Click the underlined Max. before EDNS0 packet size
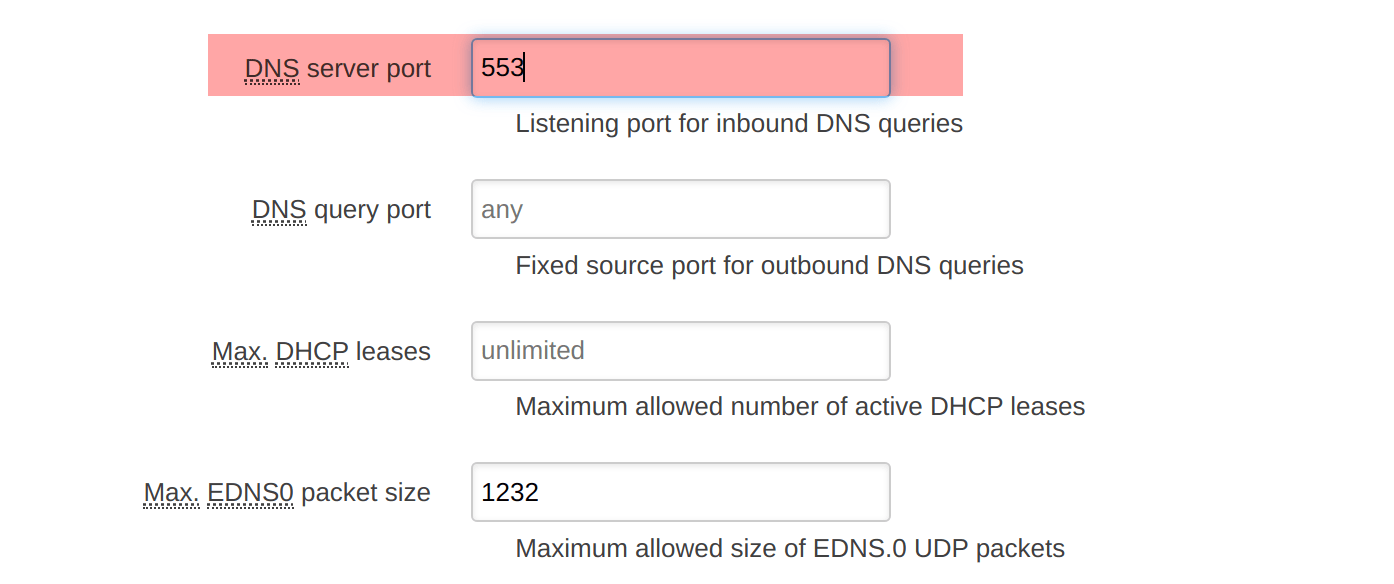The height and width of the screenshot is (584, 1394). pos(172,492)
